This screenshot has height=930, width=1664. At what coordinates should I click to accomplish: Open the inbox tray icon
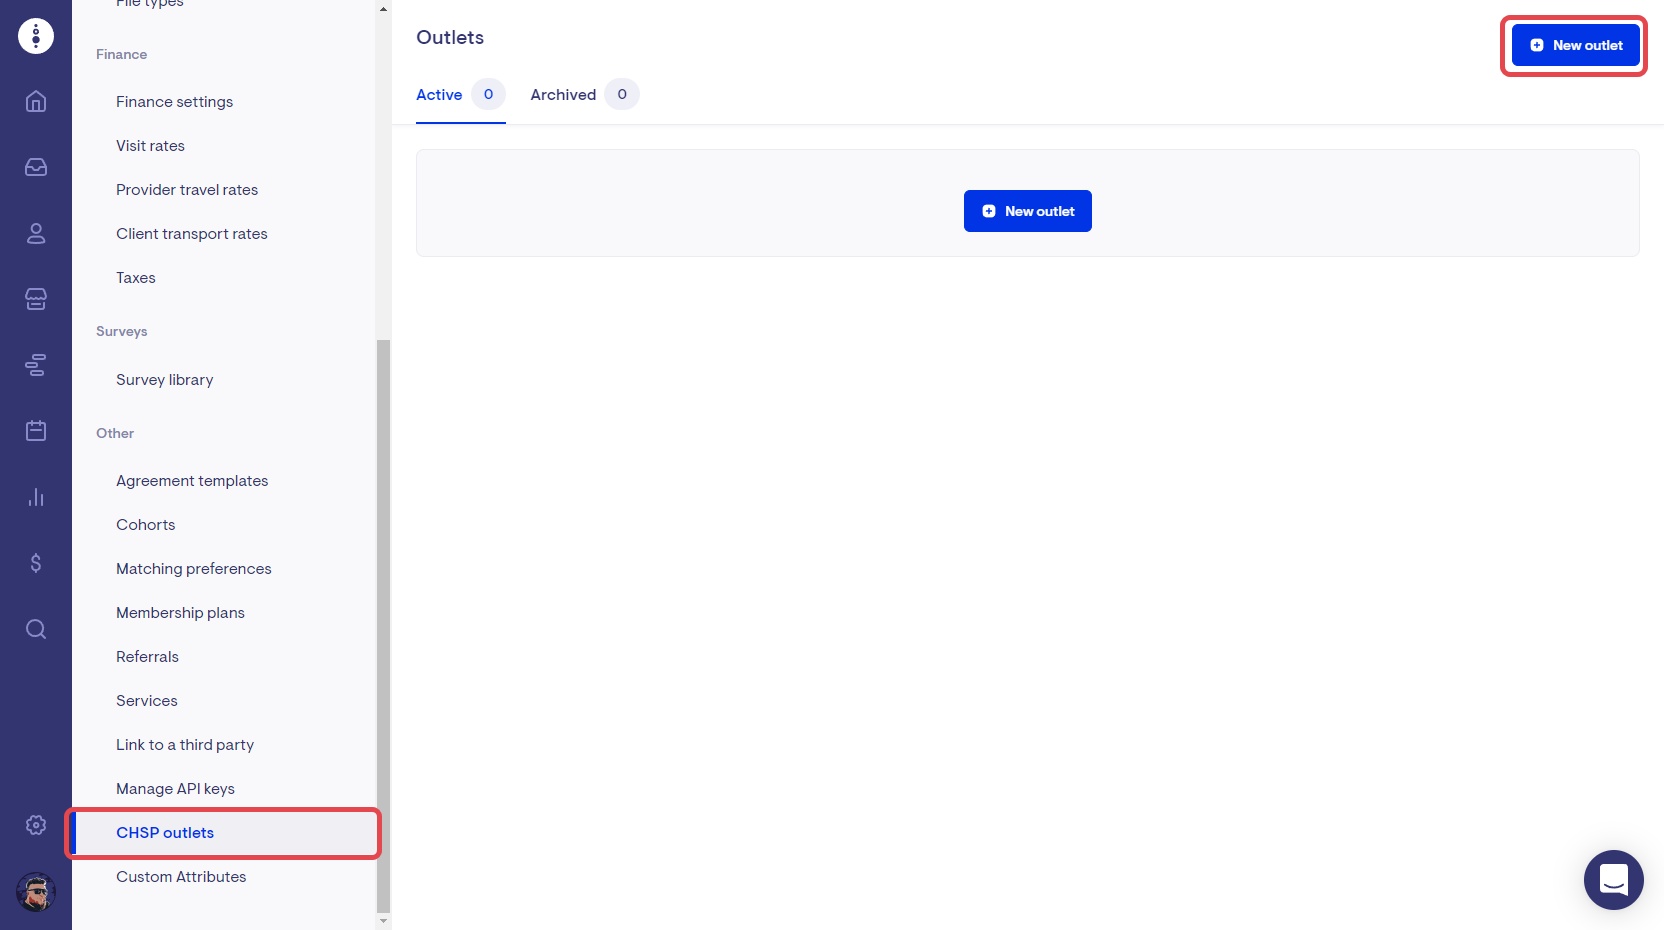(x=36, y=167)
